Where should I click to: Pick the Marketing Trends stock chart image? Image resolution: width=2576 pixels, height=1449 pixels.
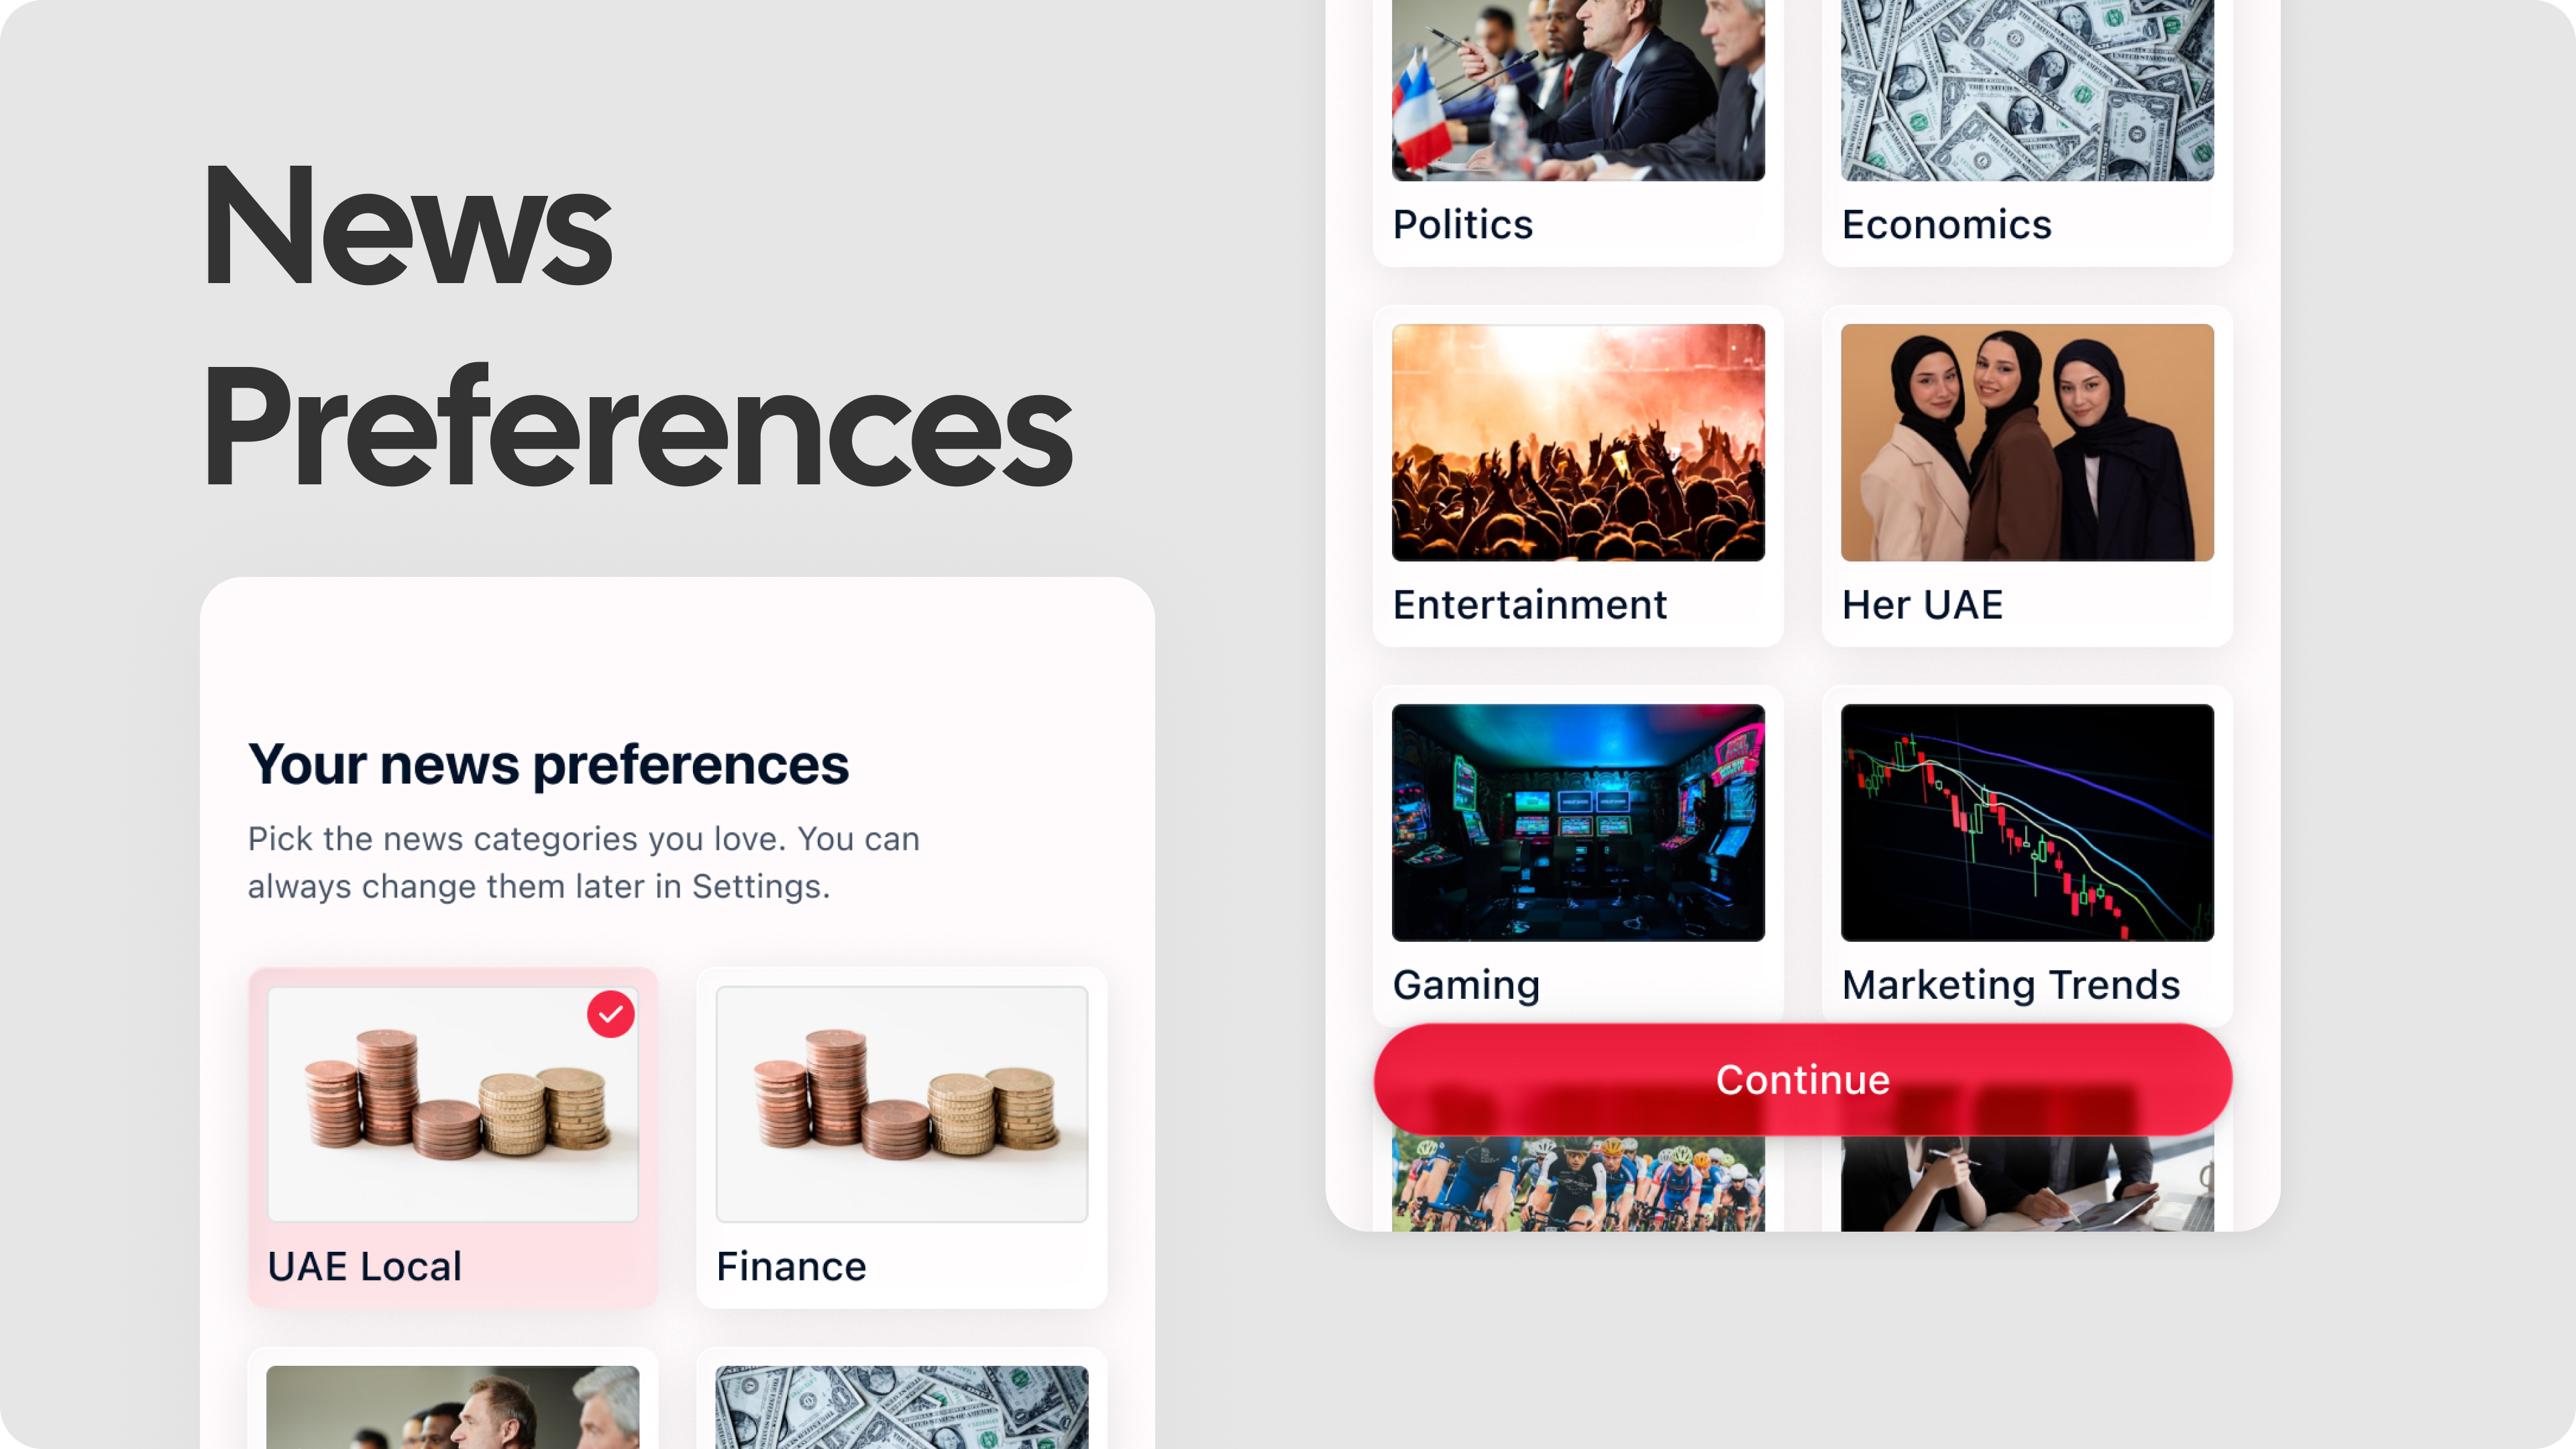(2027, 822)
